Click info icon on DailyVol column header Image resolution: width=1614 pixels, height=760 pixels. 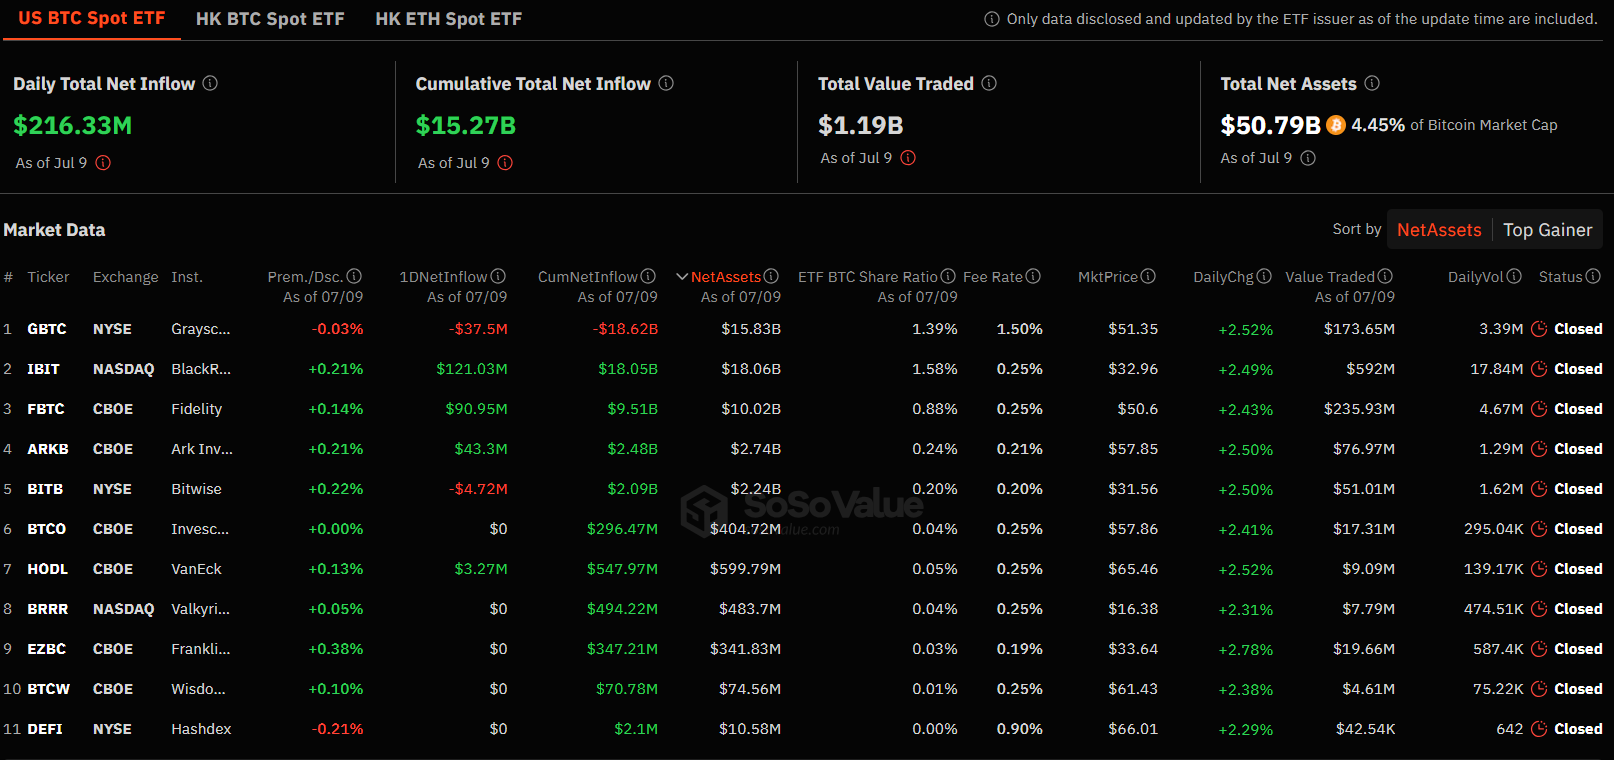pos(1514,276)
